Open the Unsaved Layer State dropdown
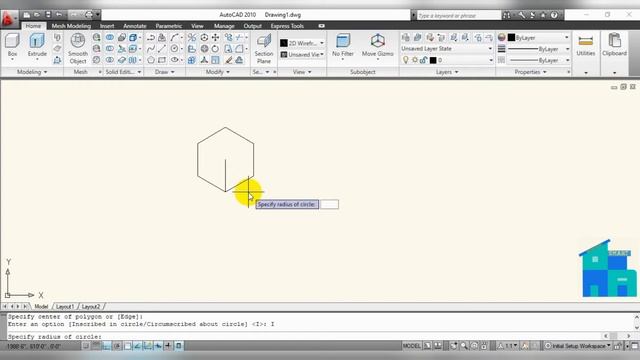The height and width of the screenshot is (360, 640). click(x=447, y=49)
